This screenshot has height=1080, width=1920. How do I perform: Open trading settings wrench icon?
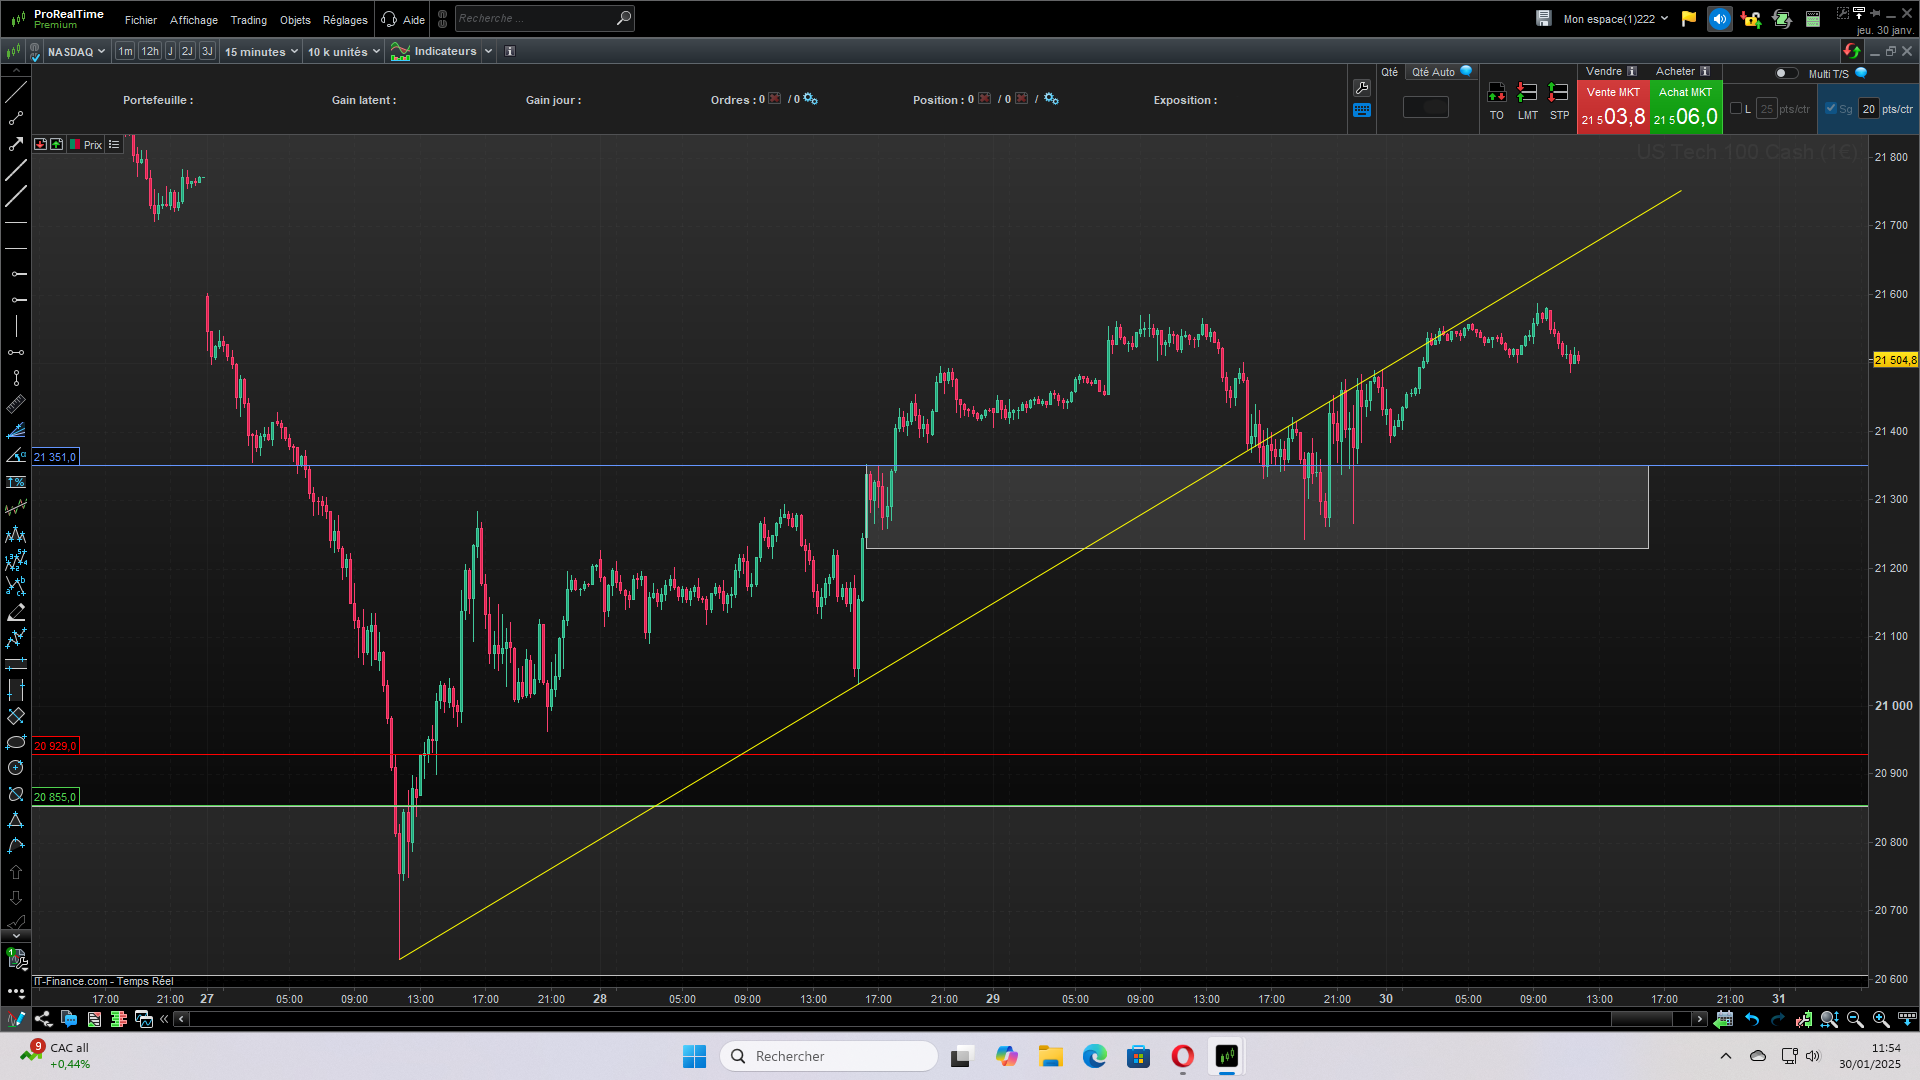(1361, 88)
